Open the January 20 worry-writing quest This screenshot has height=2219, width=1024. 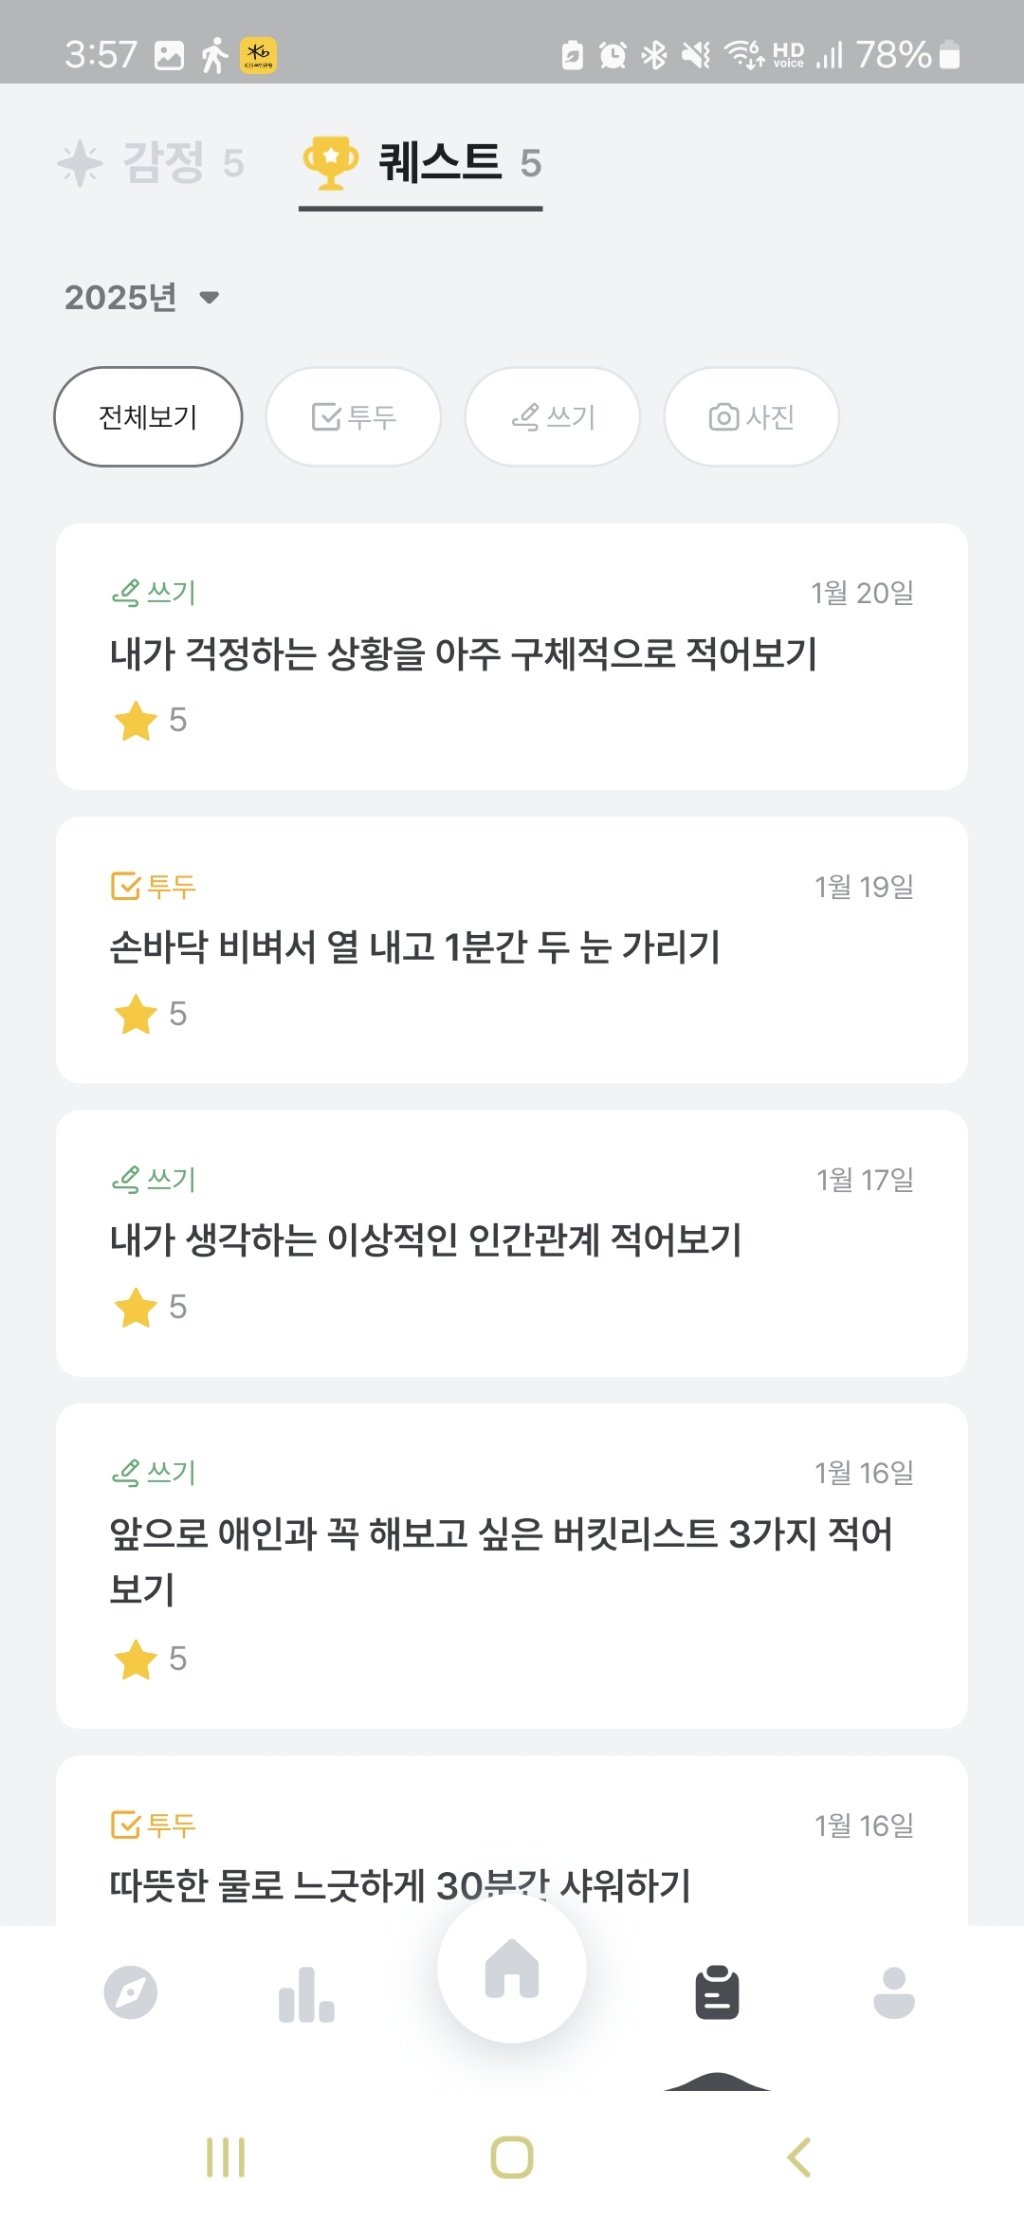click(x=511, y=656)
